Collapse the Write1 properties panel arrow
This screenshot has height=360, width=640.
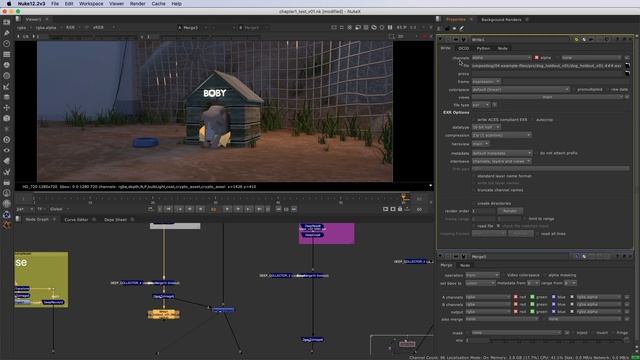(x=440, y=39)
